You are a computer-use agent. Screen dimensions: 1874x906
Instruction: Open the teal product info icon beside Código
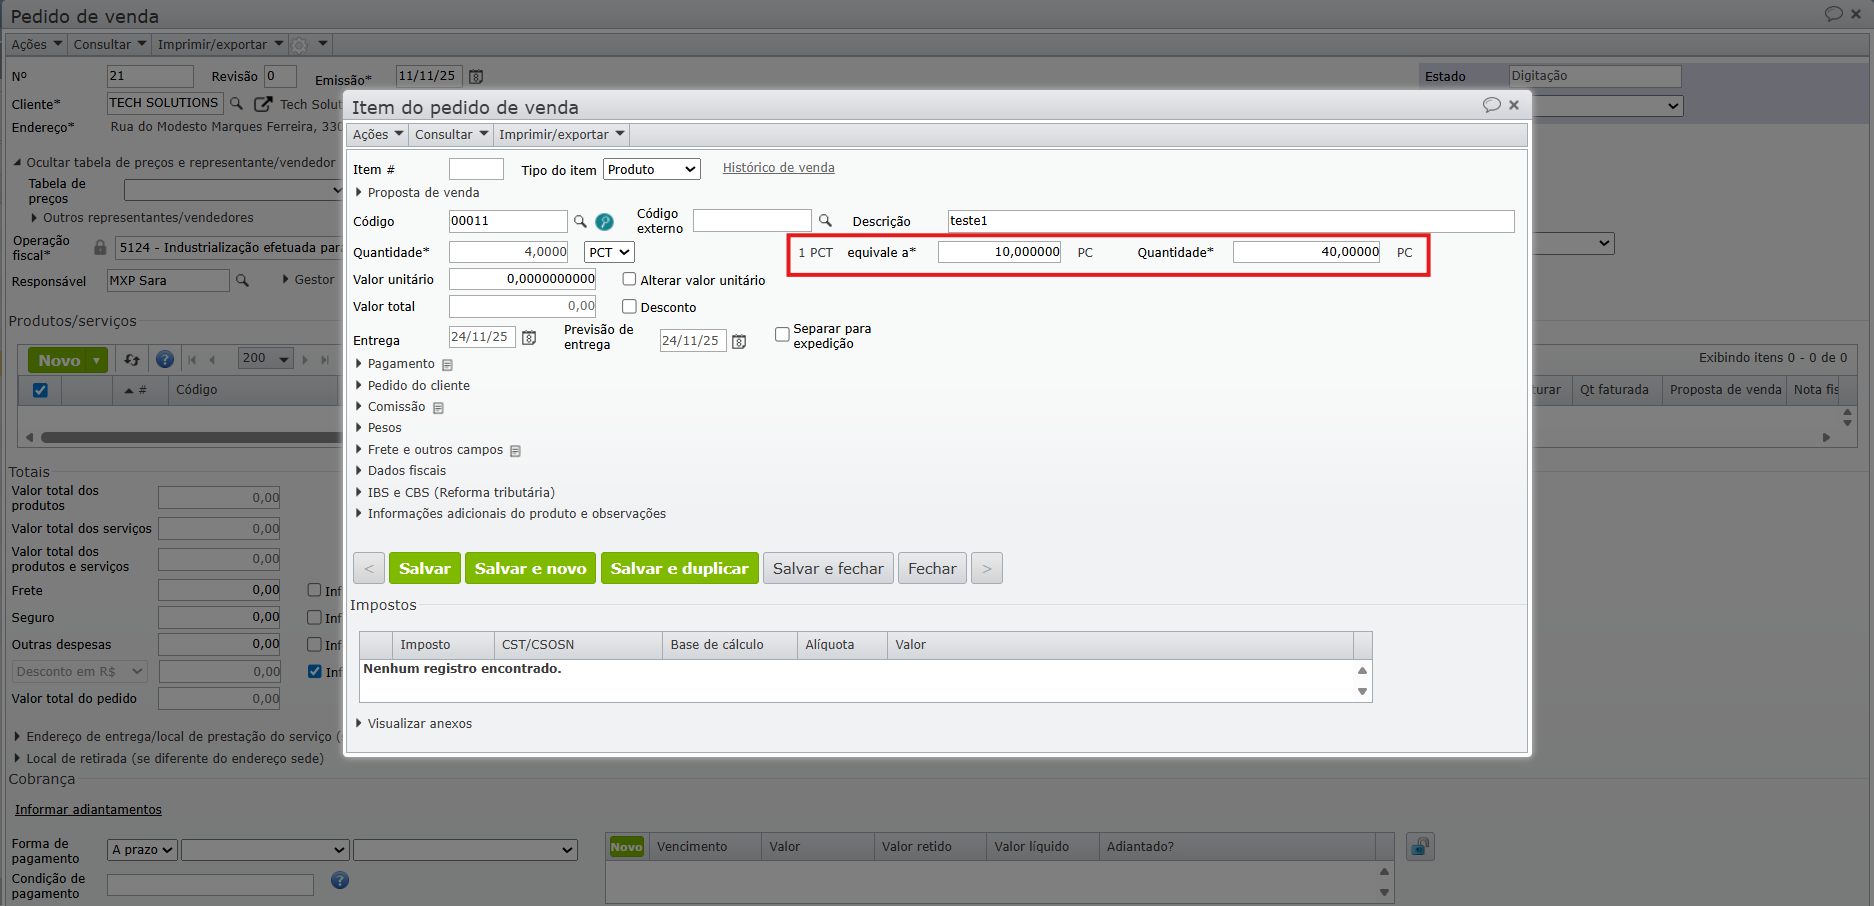click(605, 222)
